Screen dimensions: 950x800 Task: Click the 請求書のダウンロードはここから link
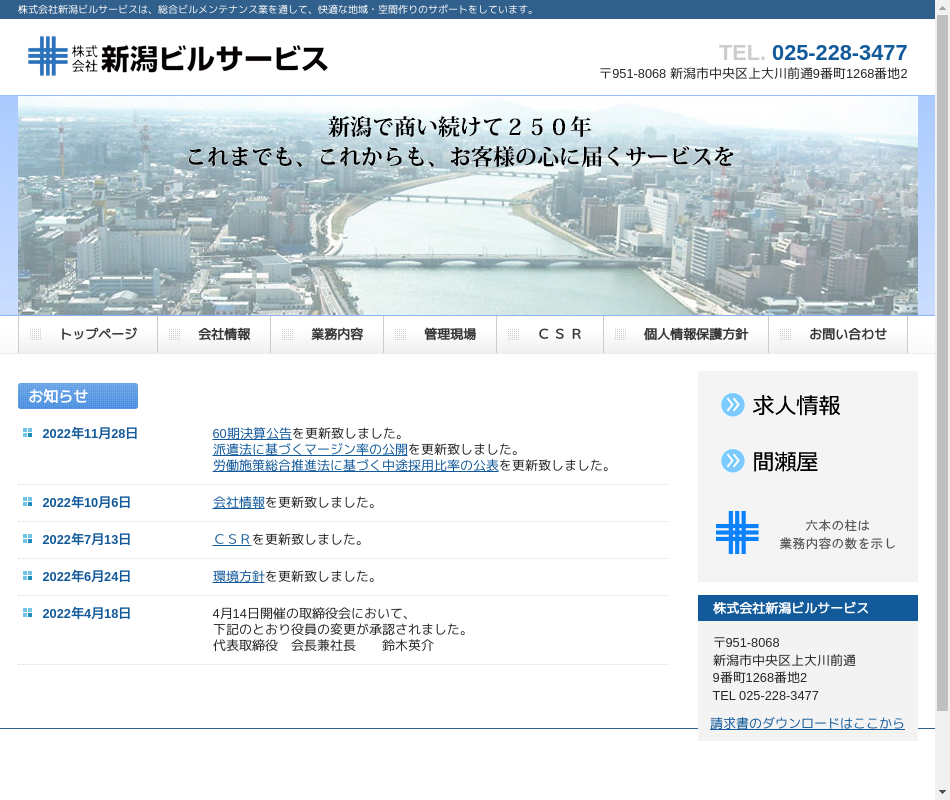click(x=807, y=723)
